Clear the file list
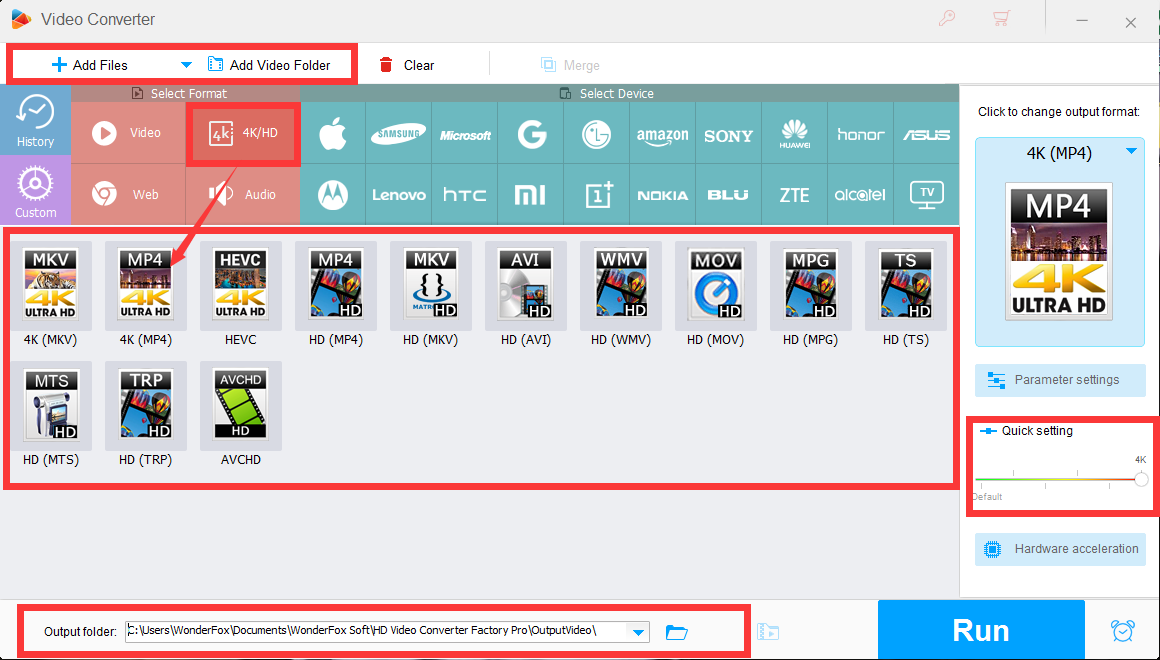This screenshot has width=1160, height=660. point(407,65)
